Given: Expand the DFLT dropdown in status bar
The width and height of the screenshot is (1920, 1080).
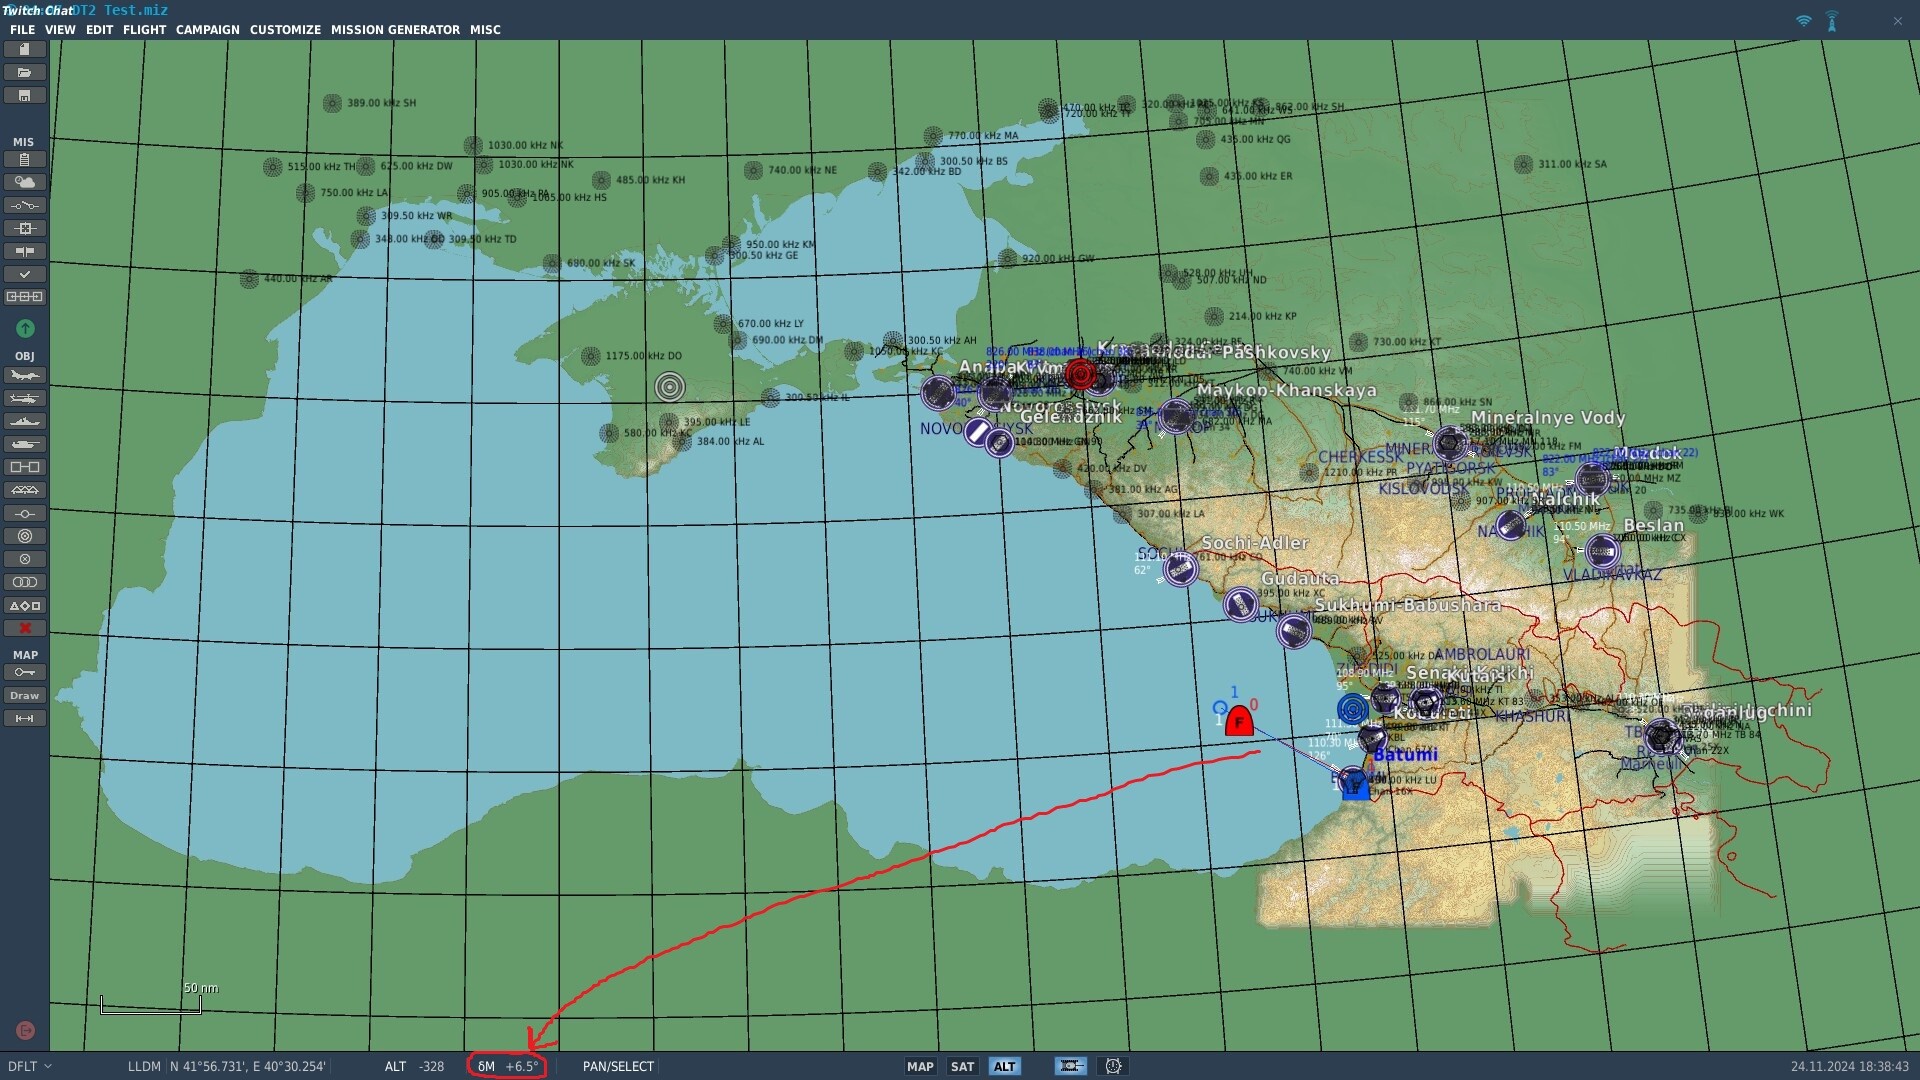Looking at the screenshot, I should tap(29, 1066).
